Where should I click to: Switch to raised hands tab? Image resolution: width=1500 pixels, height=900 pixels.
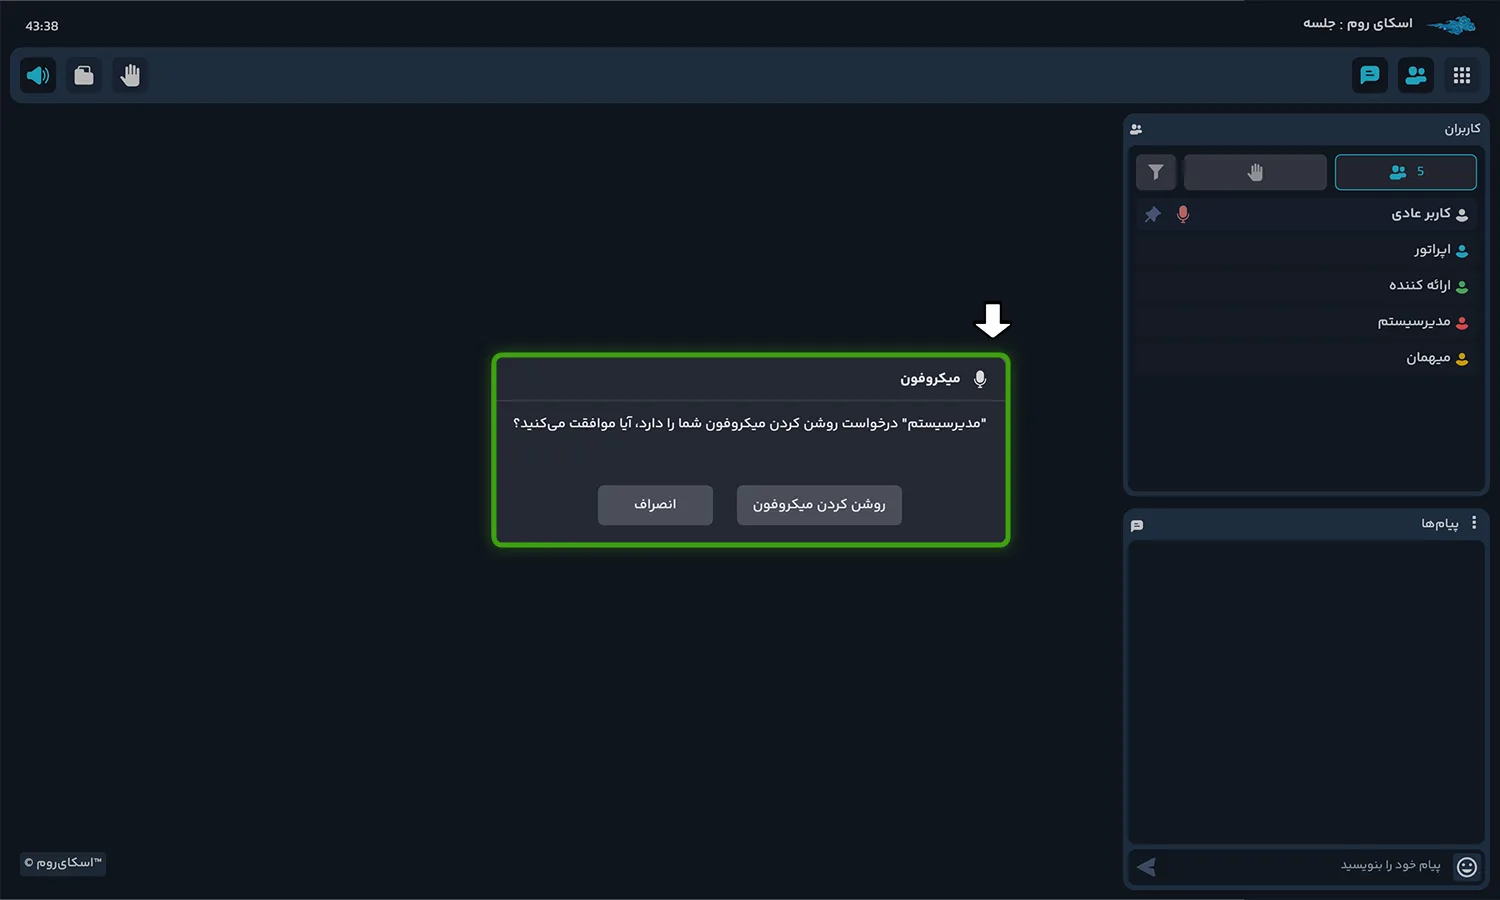click(1255, 172)
